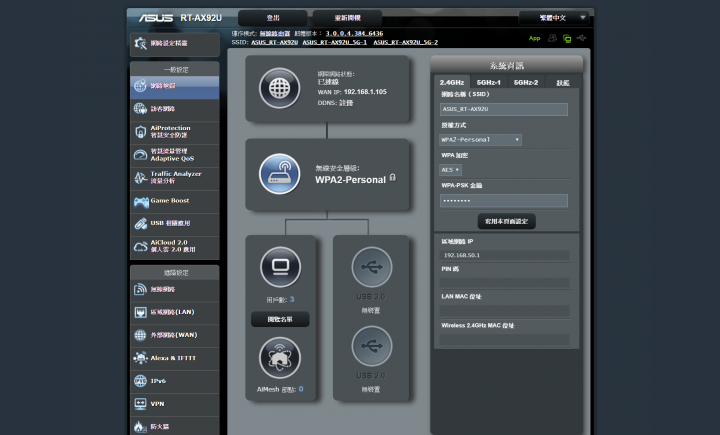The width and height of the screenshot is (720, 435).
Task: Click the ASUS logo
Action: [x=156, y=18]
